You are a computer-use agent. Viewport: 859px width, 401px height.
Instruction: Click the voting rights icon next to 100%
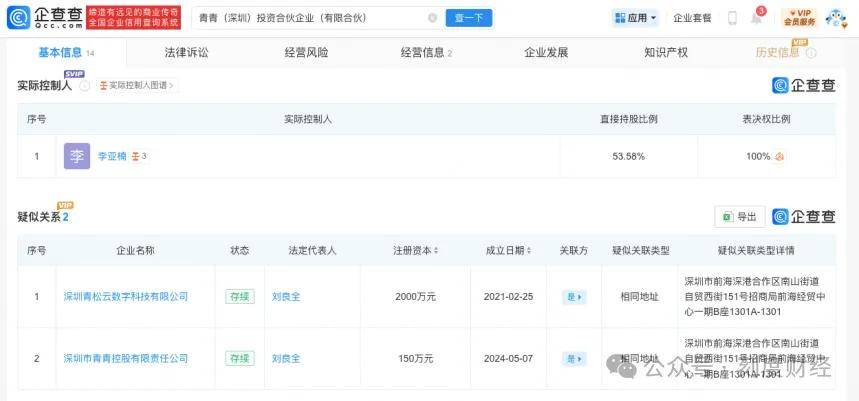click(x=779, y=157)
